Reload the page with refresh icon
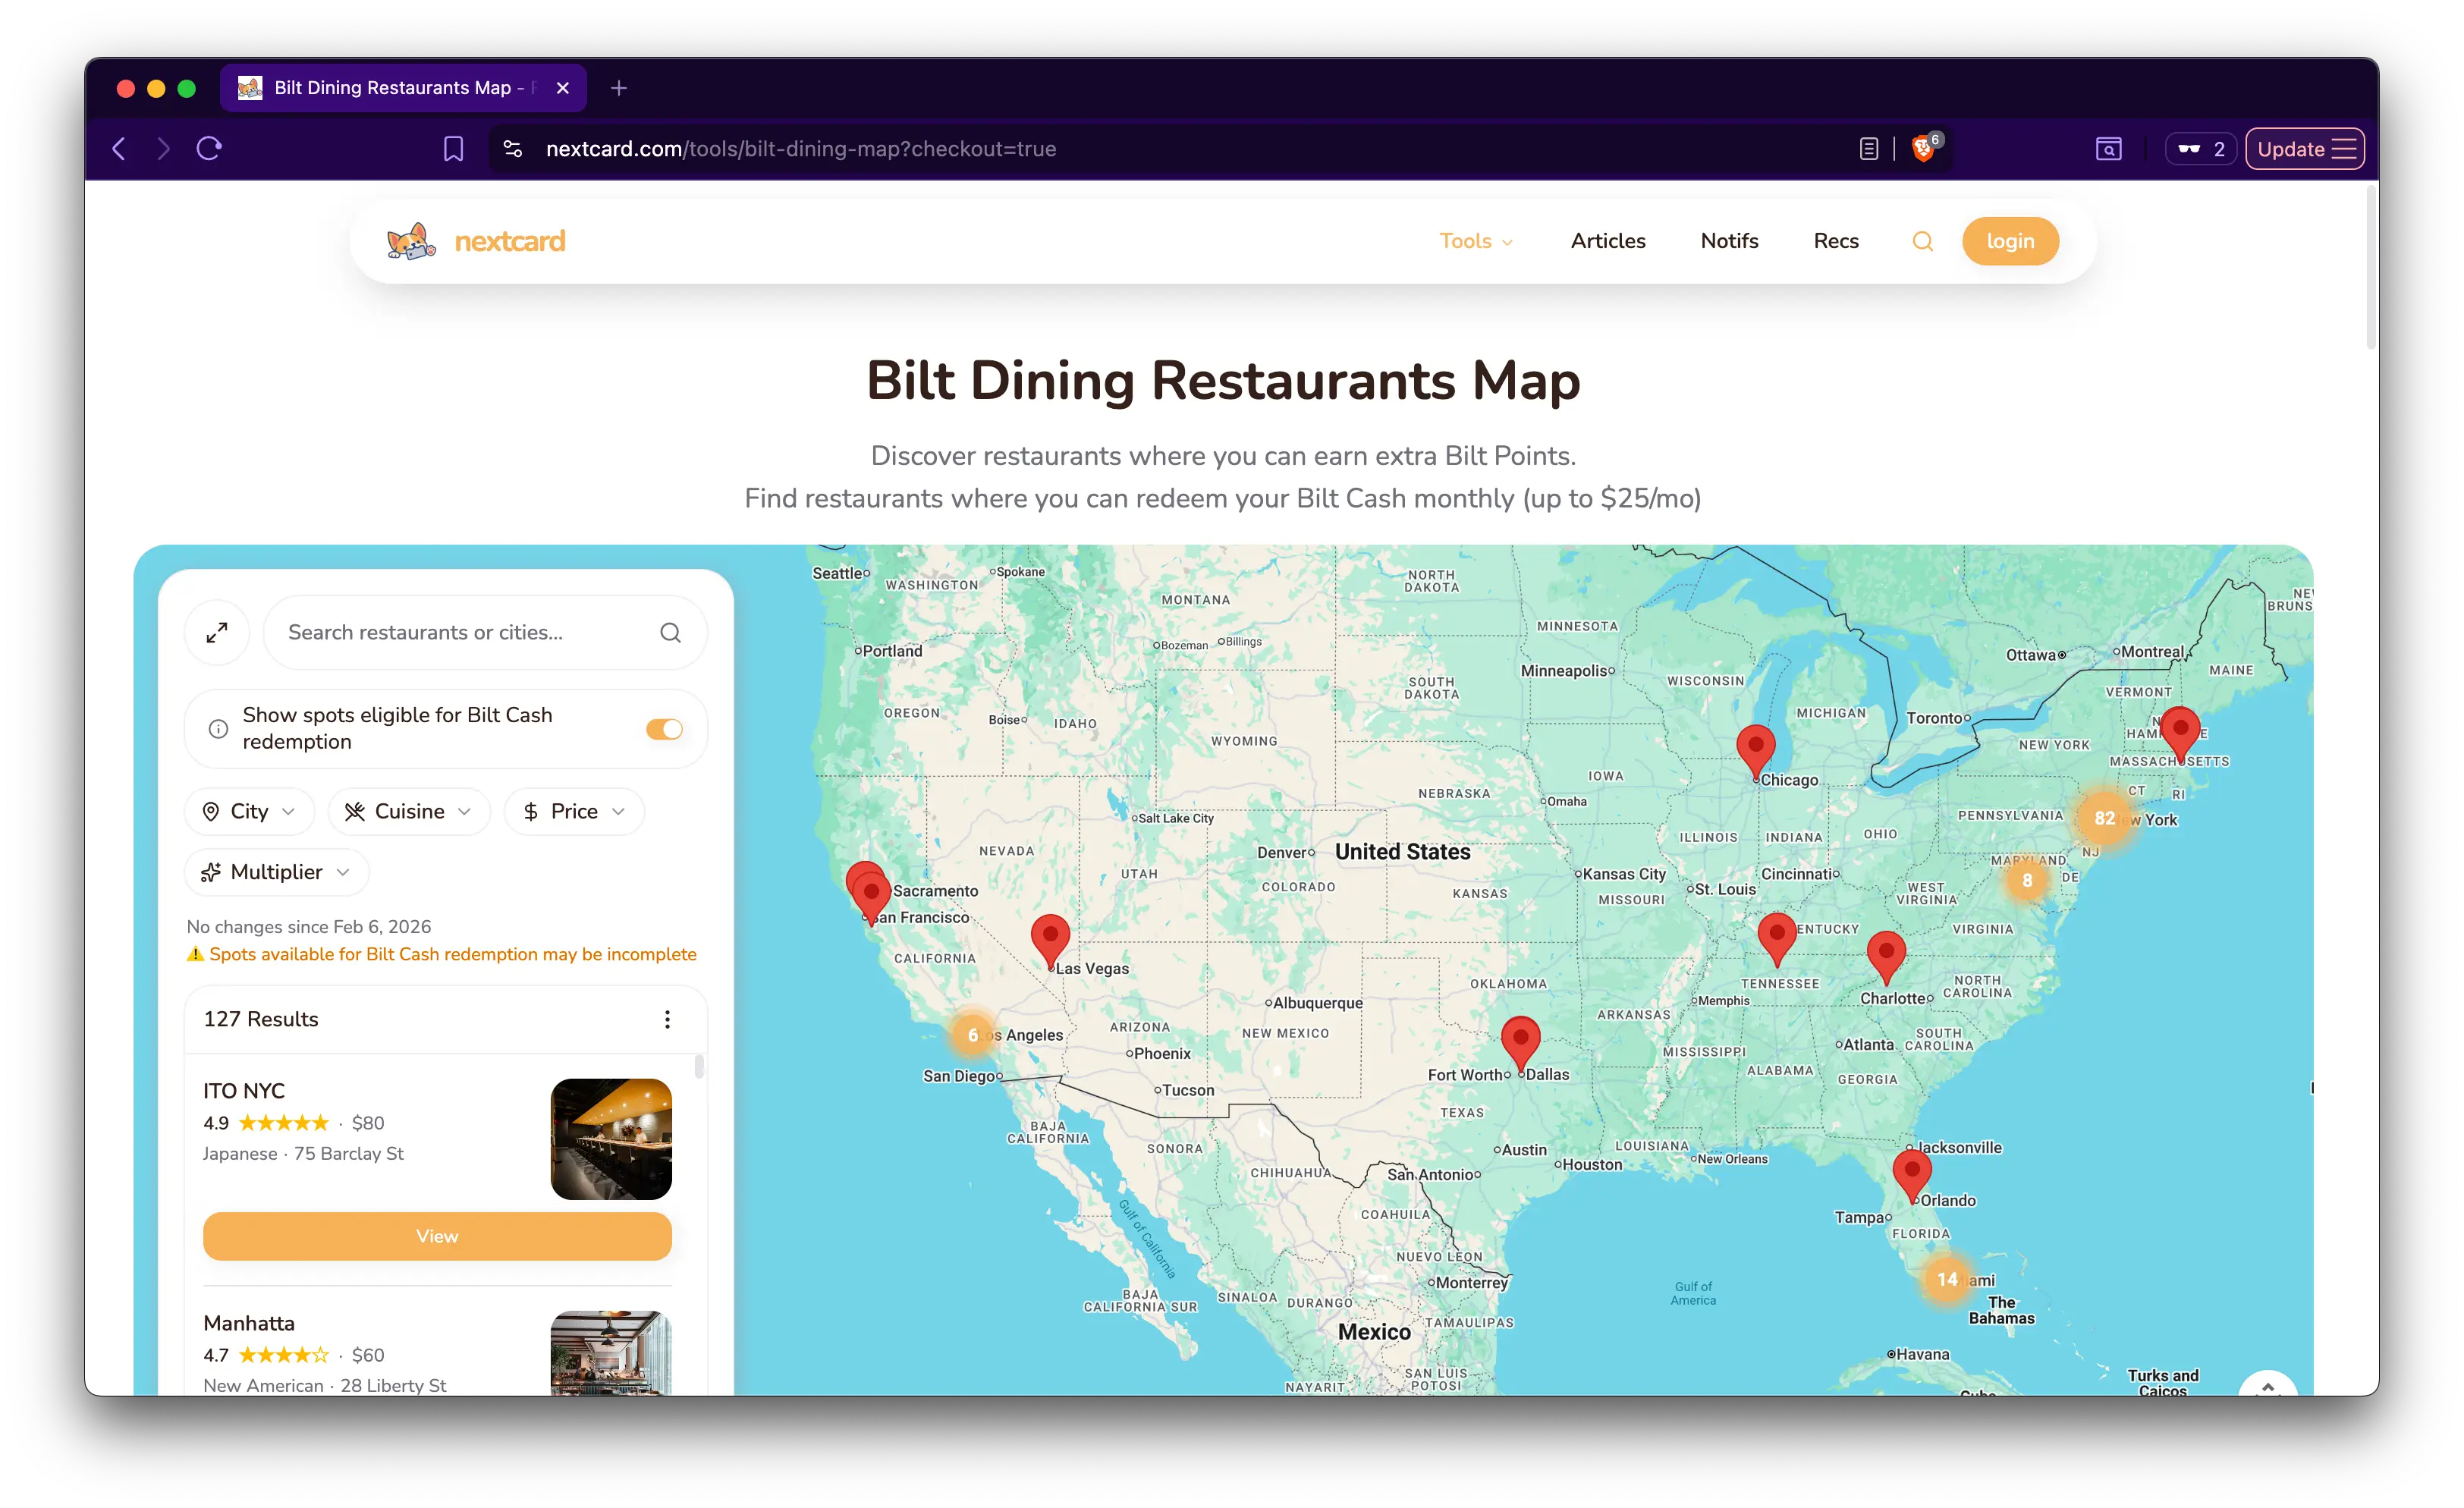The width and height of the screenshot is (2464, 1508). point(209,149)
